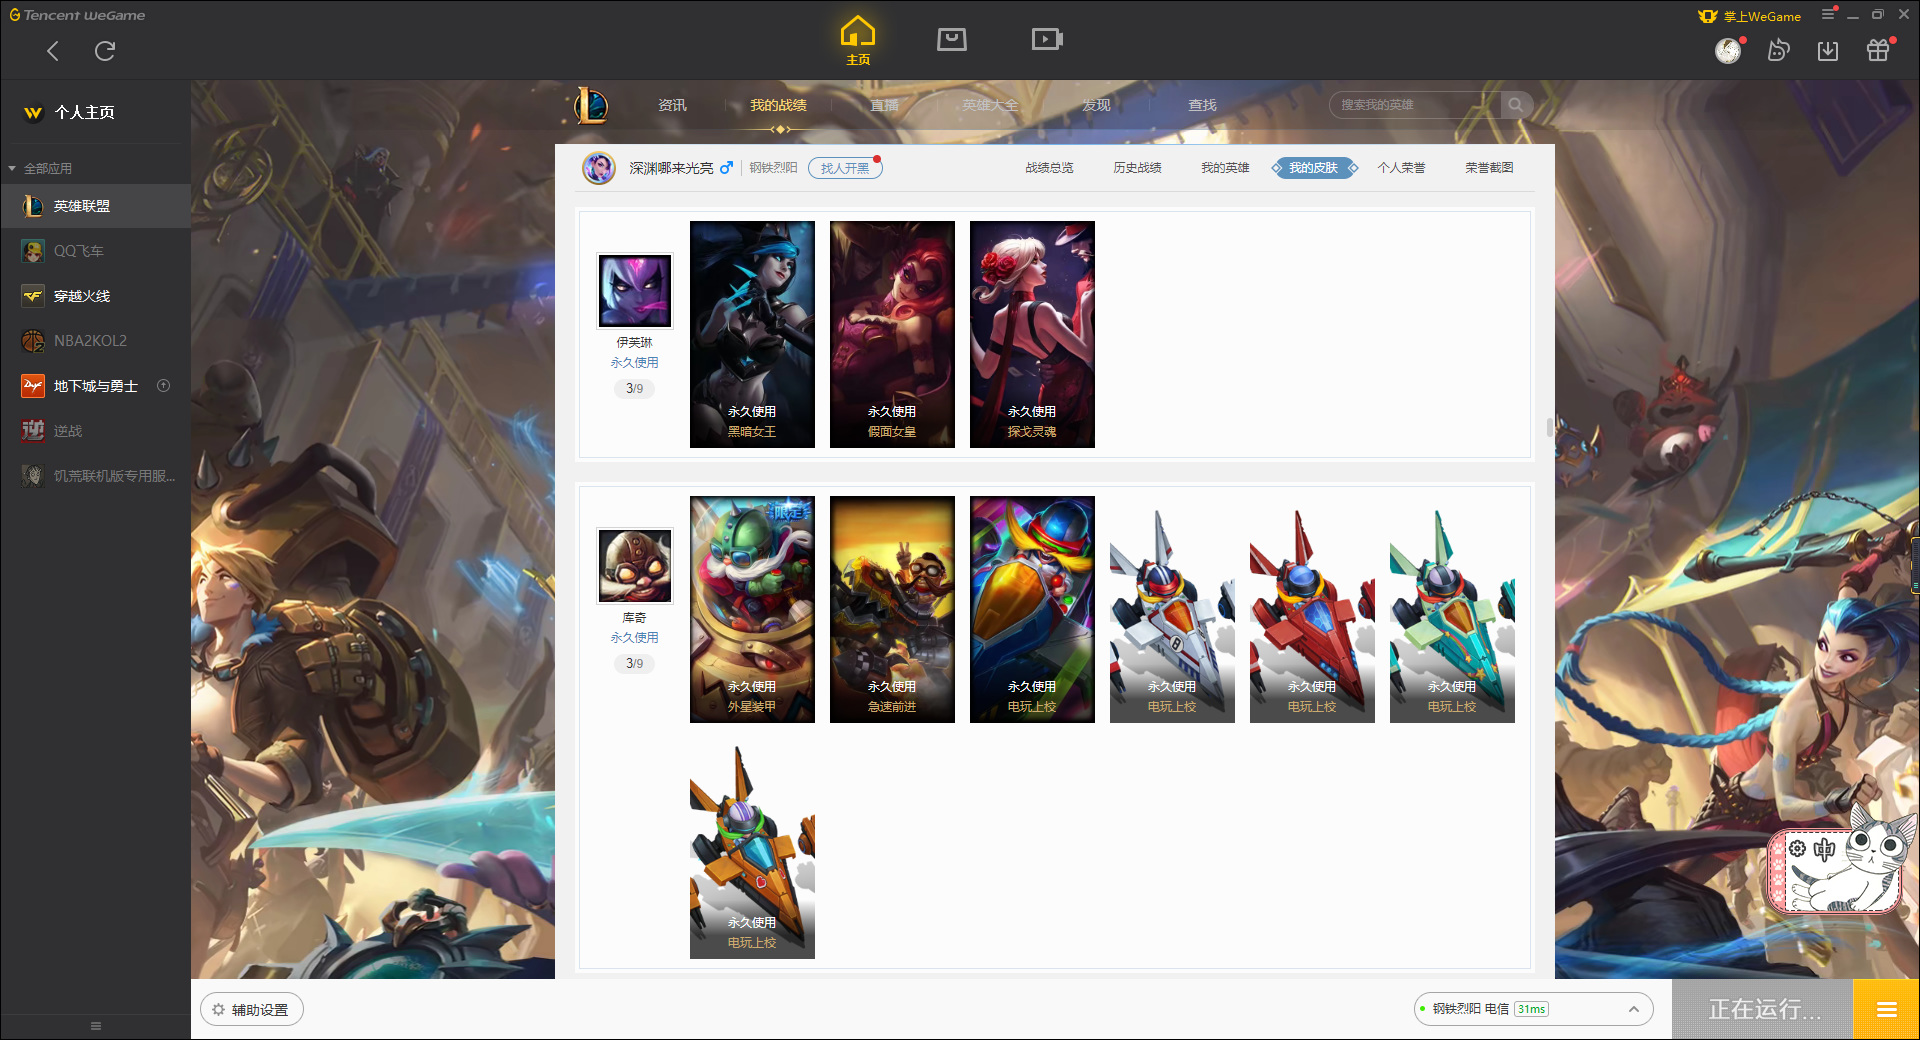Viewport: 1920px width, 1040px height.
Task: Open the 查找 tab
Action: pyautogui.click(x=1202, y=105)
